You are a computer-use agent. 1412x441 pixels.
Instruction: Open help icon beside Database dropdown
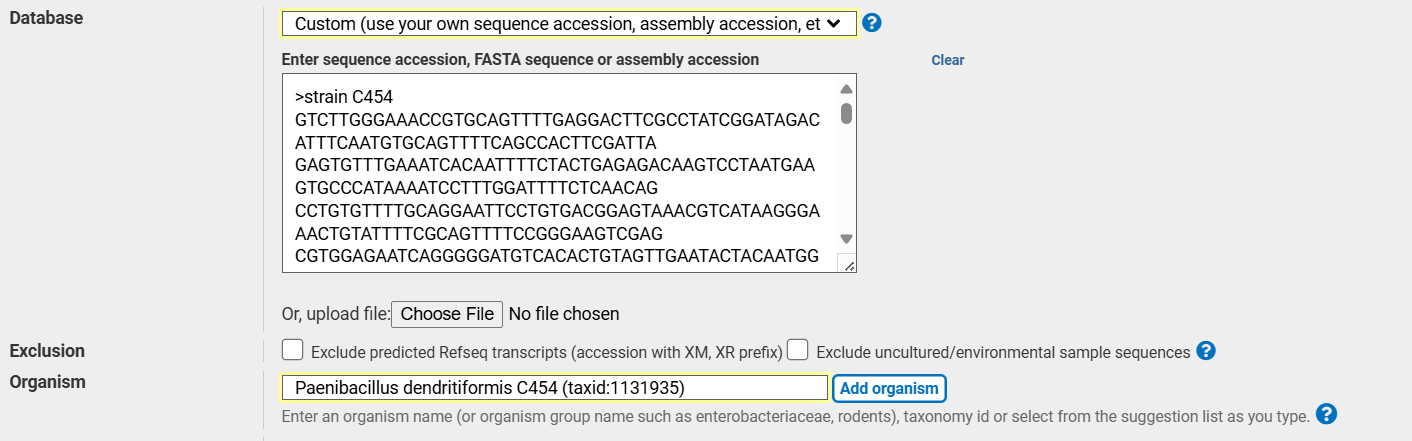(x=872, y=23)
